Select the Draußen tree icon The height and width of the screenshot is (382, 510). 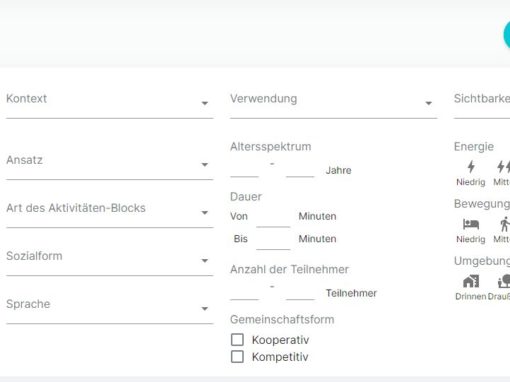pyautogui.click(x=504, y=281)
